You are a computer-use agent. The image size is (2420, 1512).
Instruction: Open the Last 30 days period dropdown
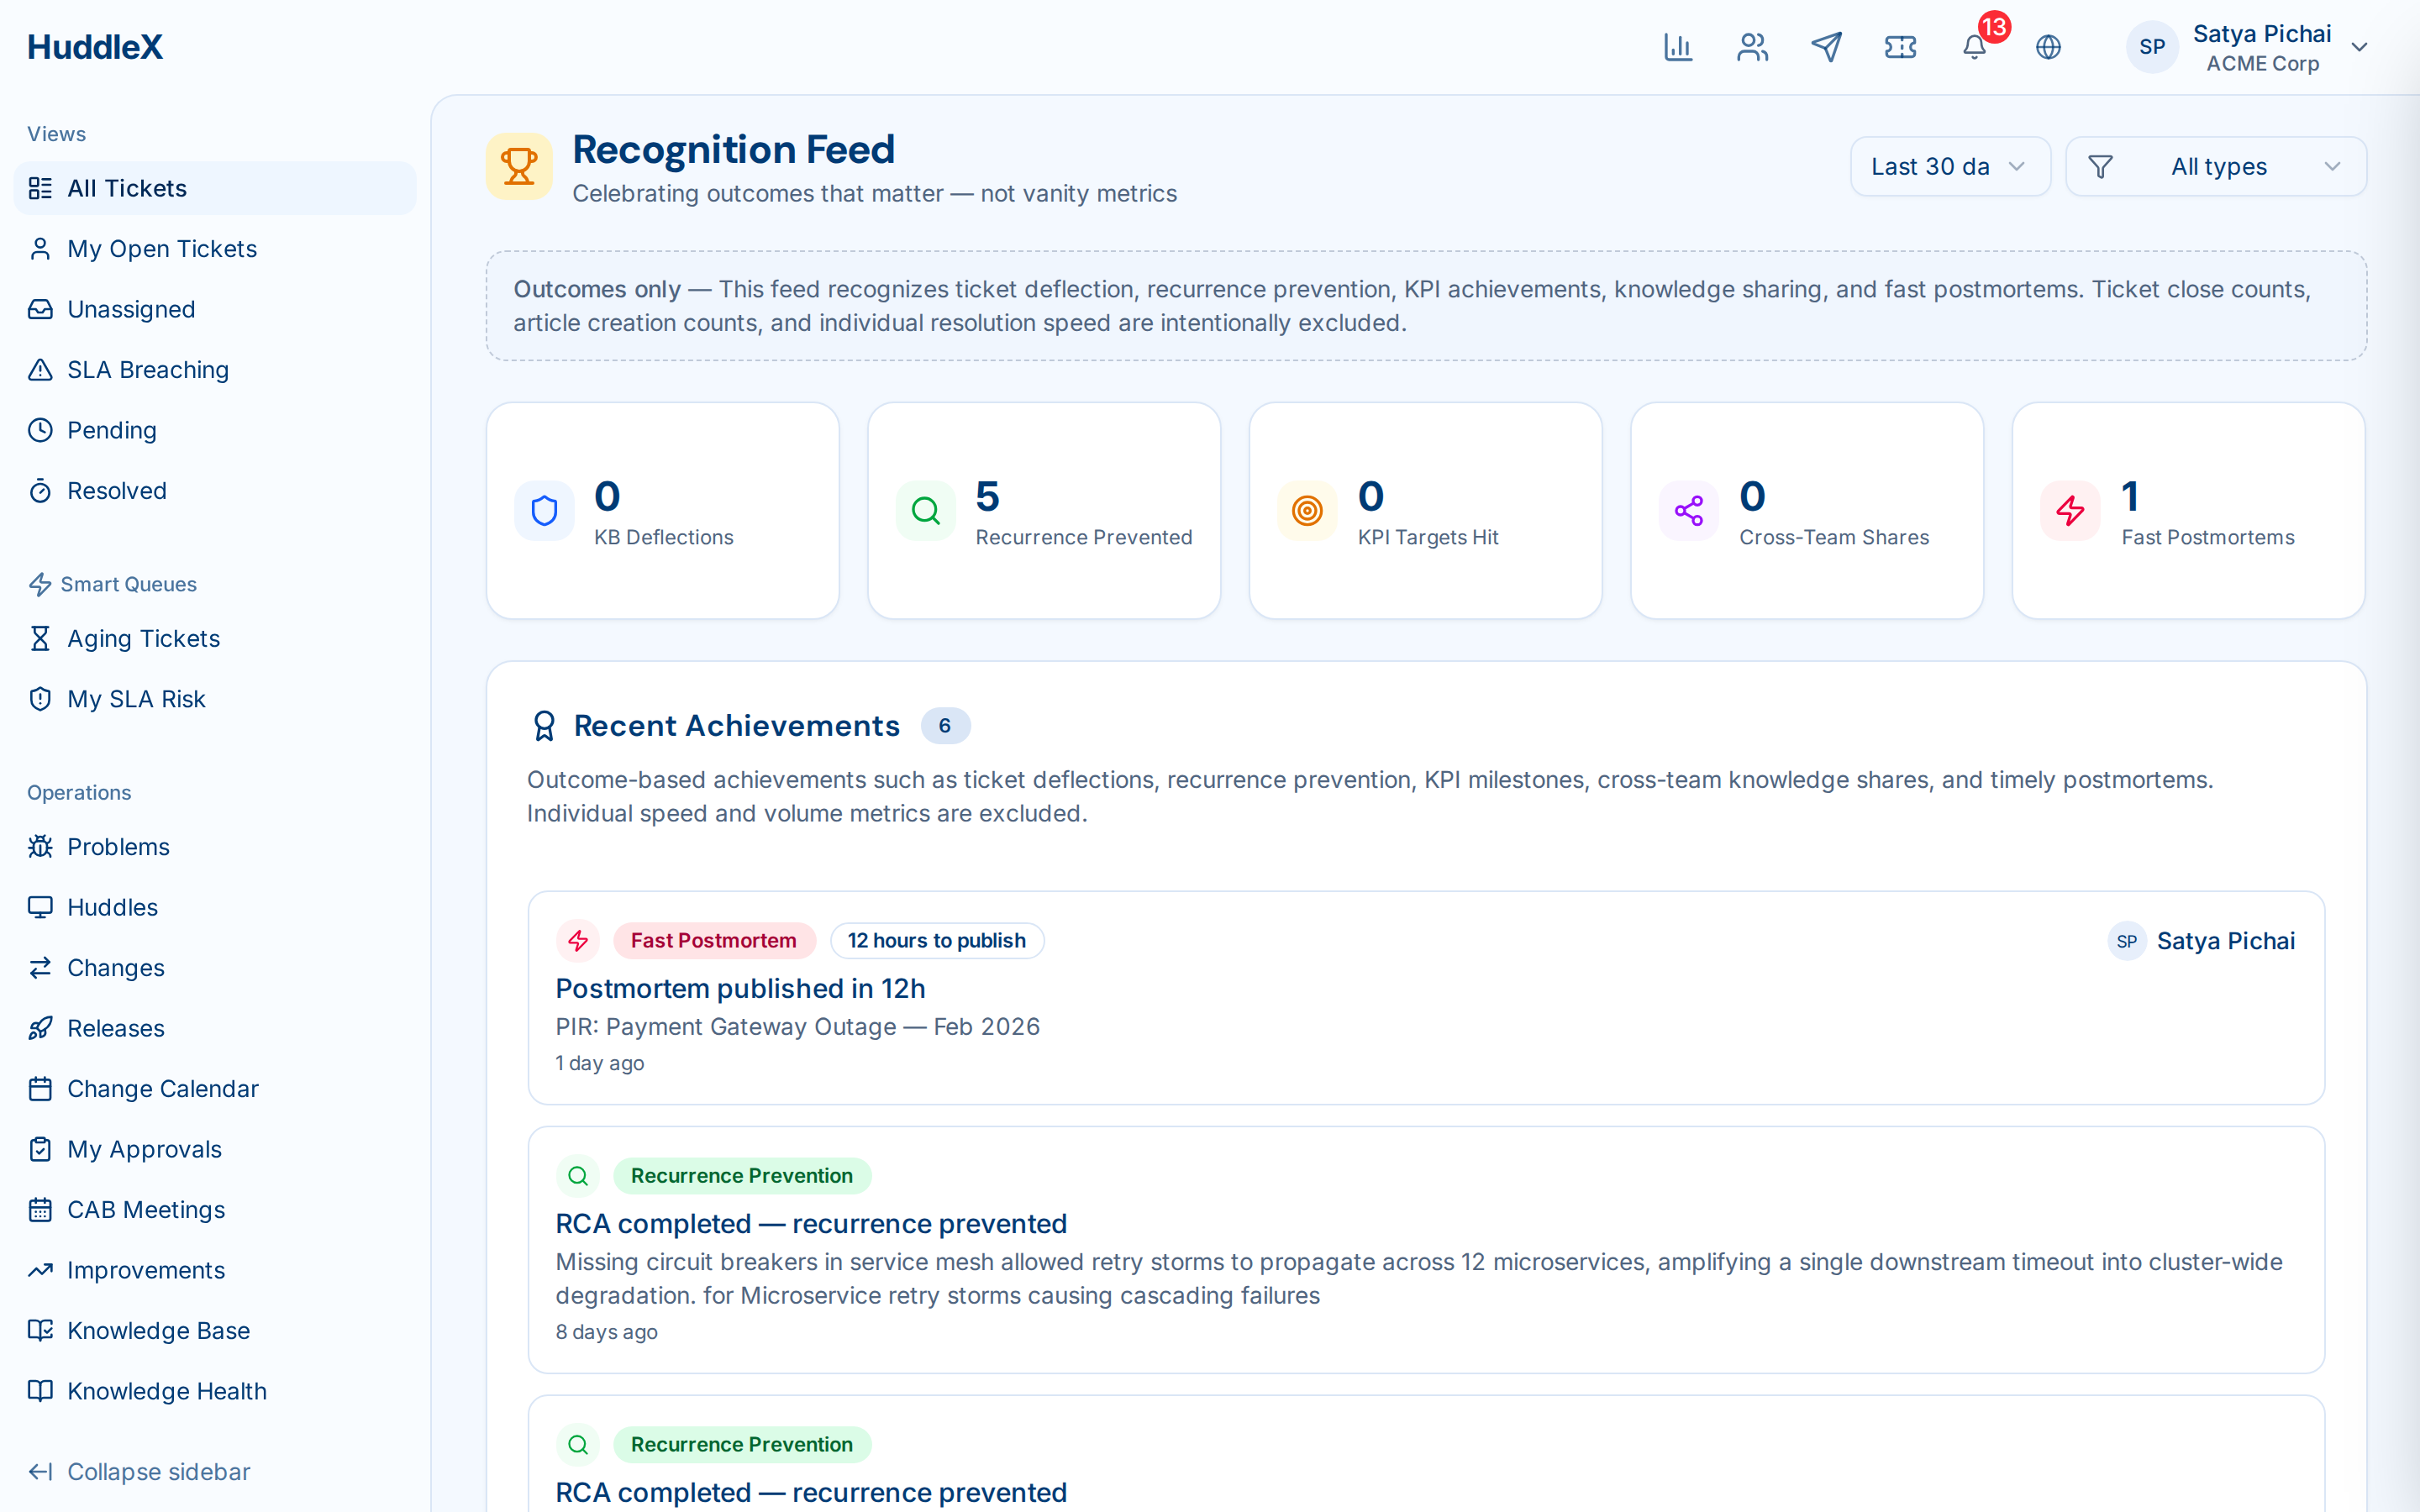[x=1950, y=167]
